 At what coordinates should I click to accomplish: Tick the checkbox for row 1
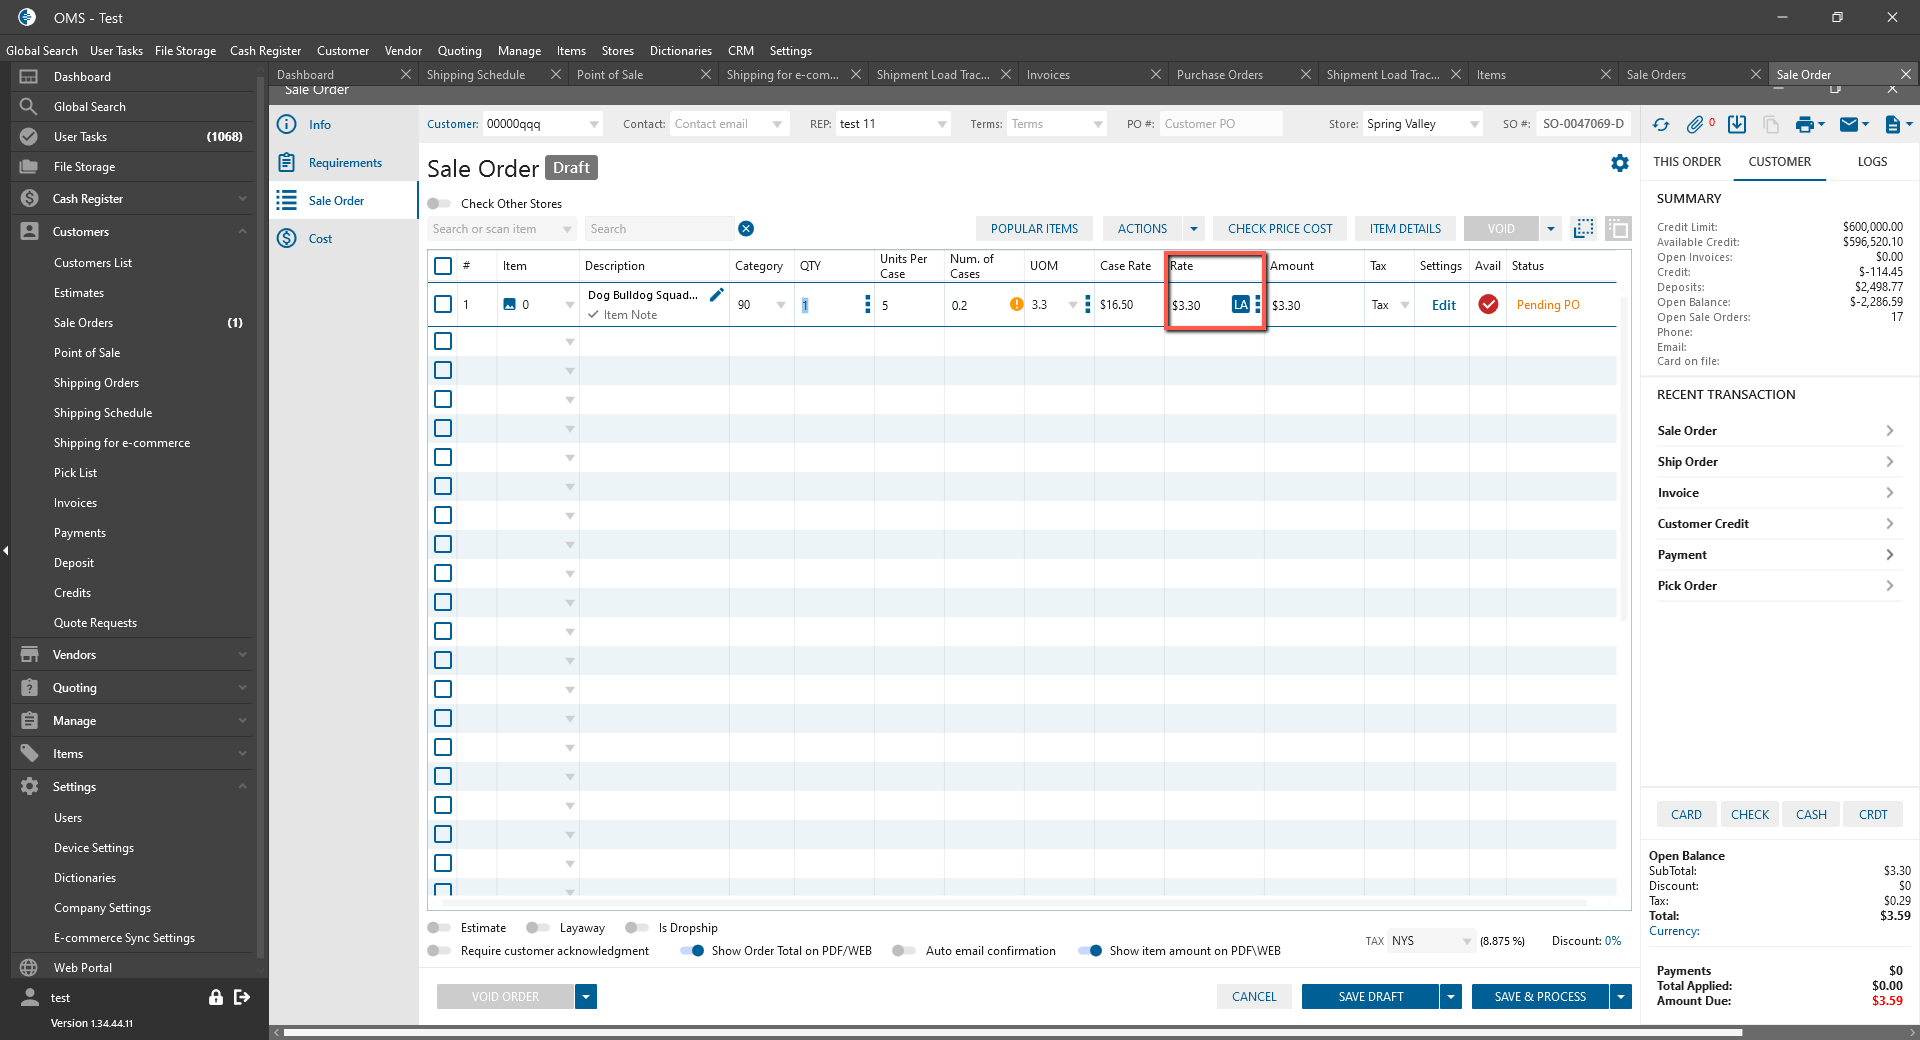click(443, 305)
